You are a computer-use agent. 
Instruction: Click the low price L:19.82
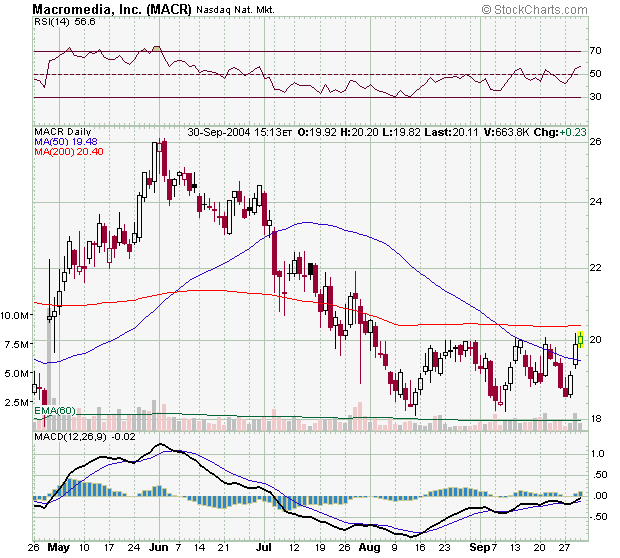click(x=401, y=132)
